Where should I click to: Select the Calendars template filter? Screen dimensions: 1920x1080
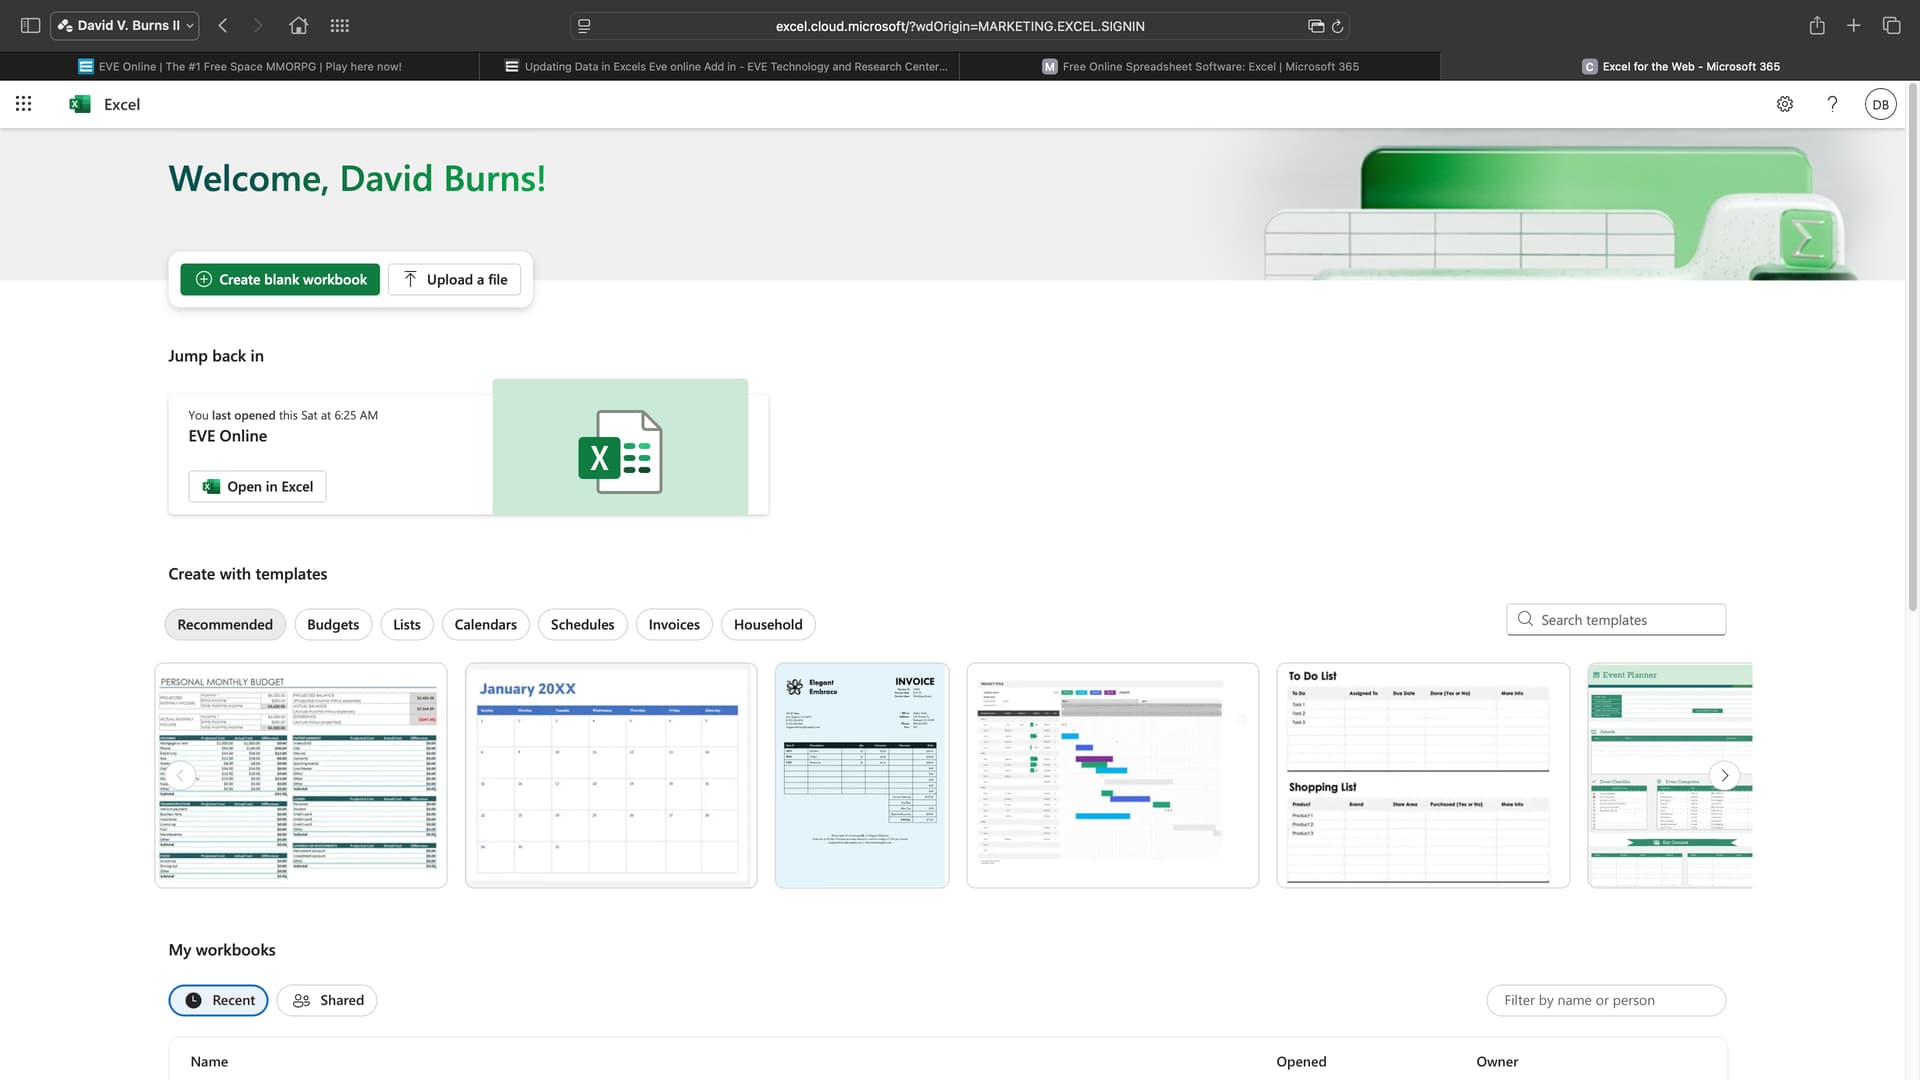[x=485, y=625]
